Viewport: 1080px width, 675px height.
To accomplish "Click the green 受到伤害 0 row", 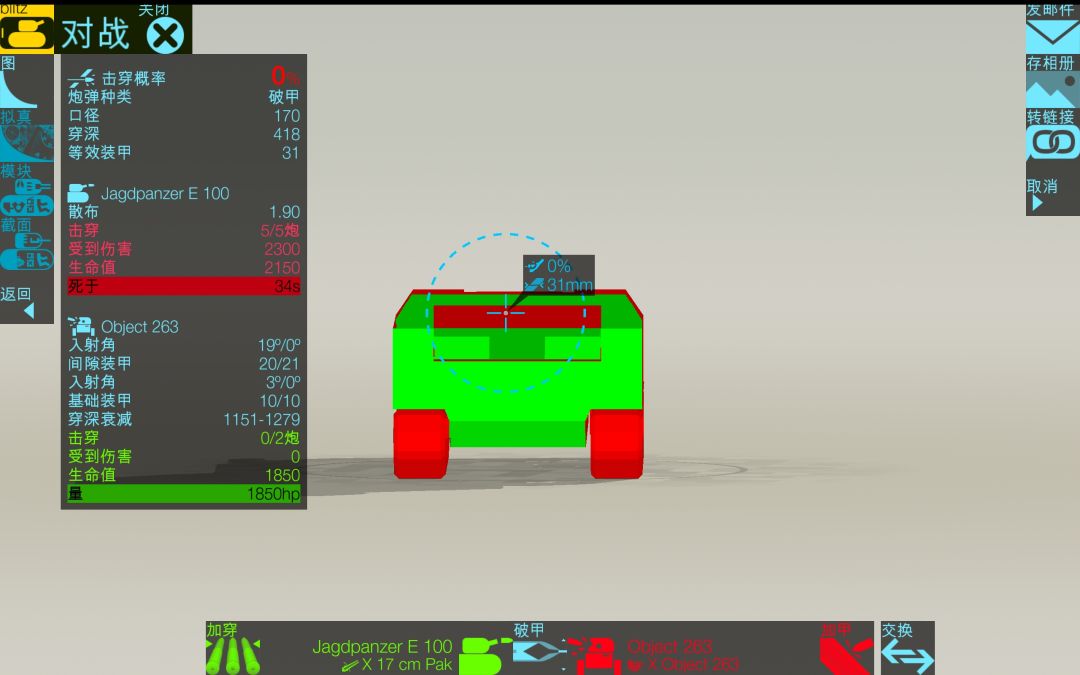I will pyautogui.click(x=184, y=456).
